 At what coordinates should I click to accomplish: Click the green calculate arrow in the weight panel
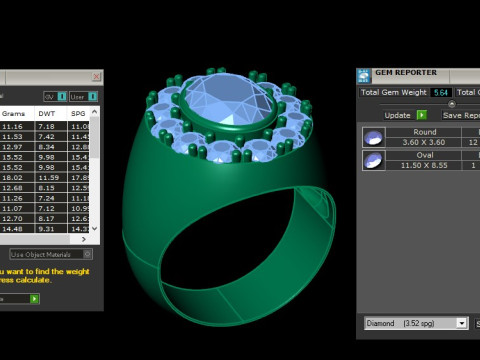pos(34,299)
